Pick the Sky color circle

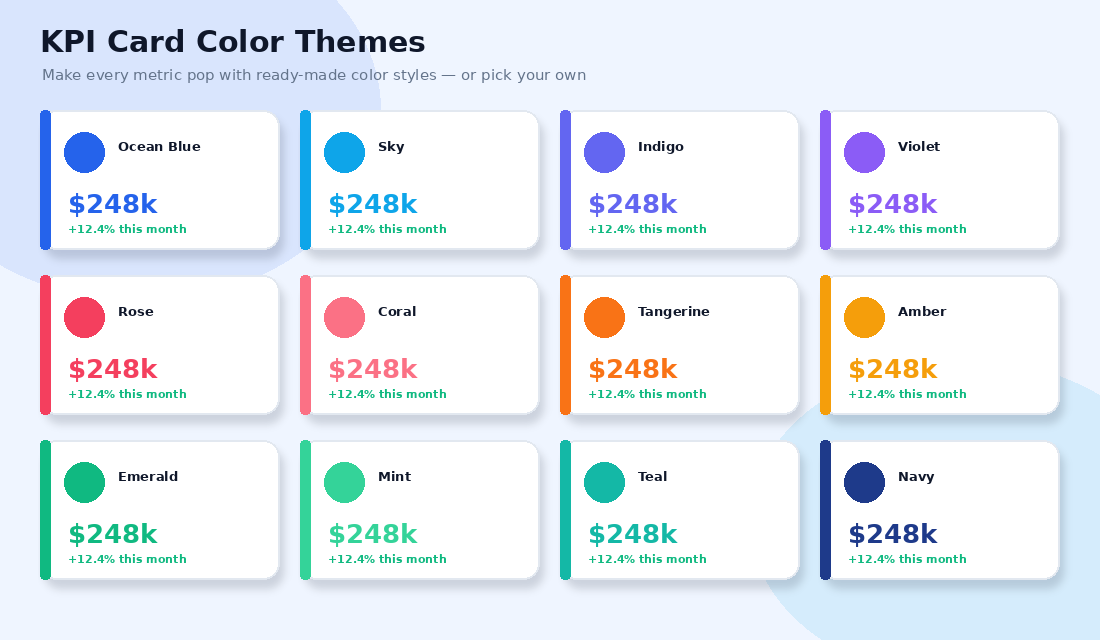point(344,152)
